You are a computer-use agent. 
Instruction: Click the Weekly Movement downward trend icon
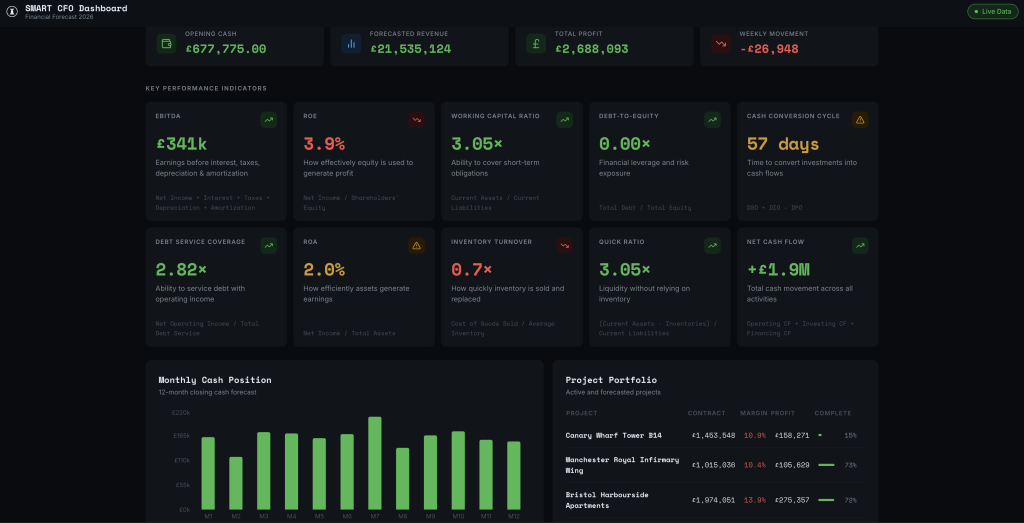click(x=720, y=44)
